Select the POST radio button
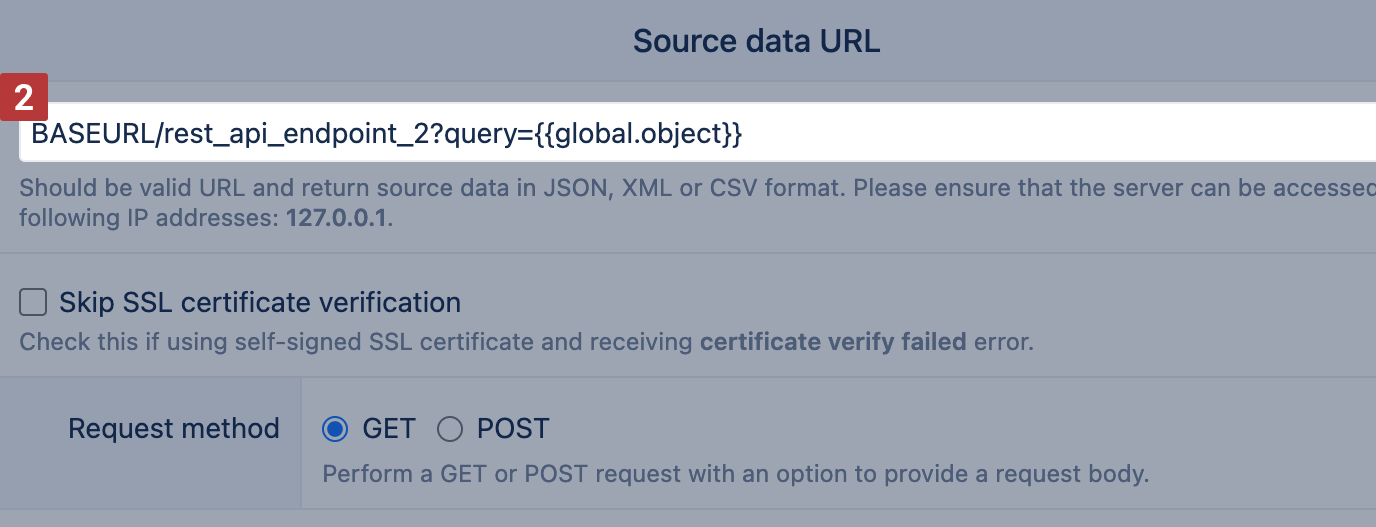Viewport: 1376px width, 527px height. 450,429
